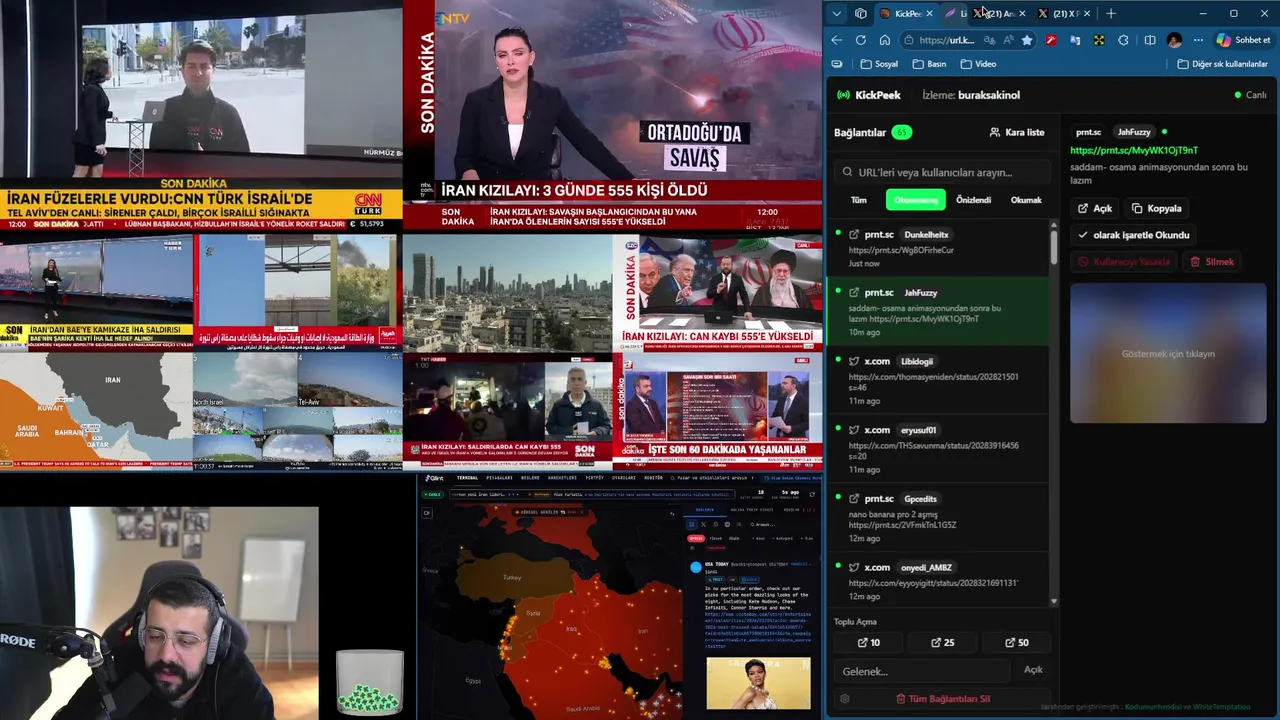The width and height of the screenshot is (1280, 720).
Task: Bulk open 25 links
Action: 943,643
